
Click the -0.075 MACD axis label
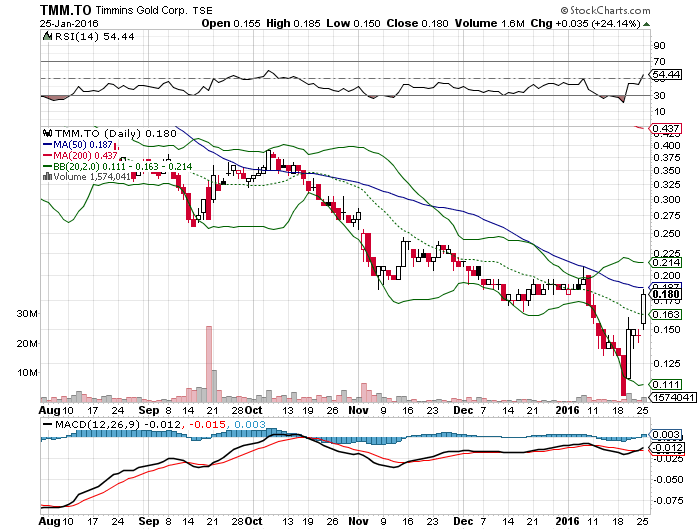click(668, 501)
